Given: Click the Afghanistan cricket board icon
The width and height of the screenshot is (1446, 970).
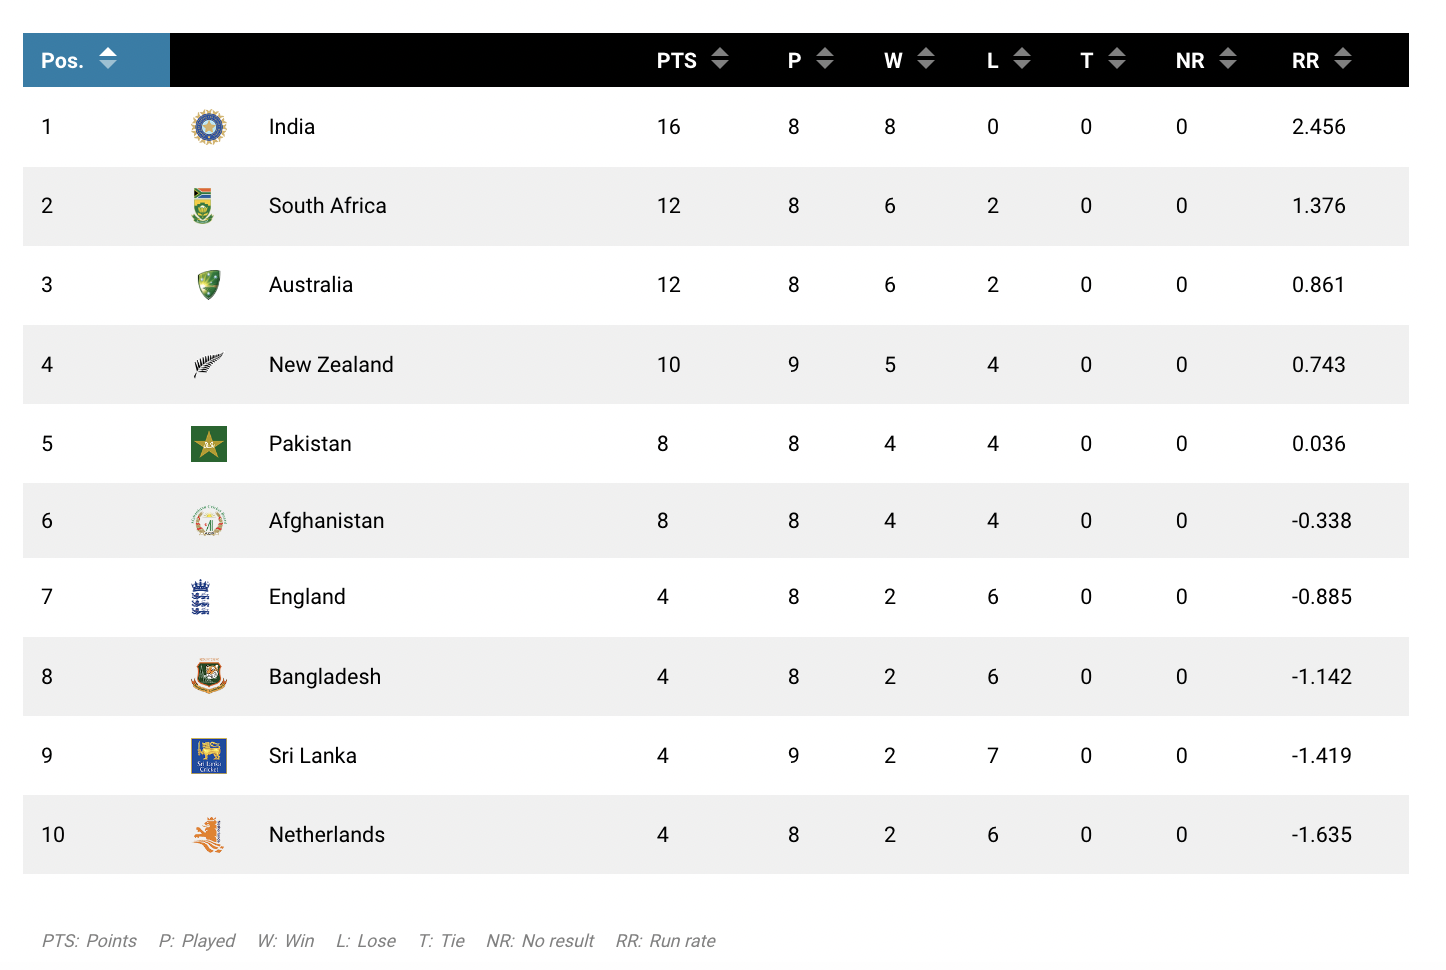Looking at the screenshot, I should (208, 520).
